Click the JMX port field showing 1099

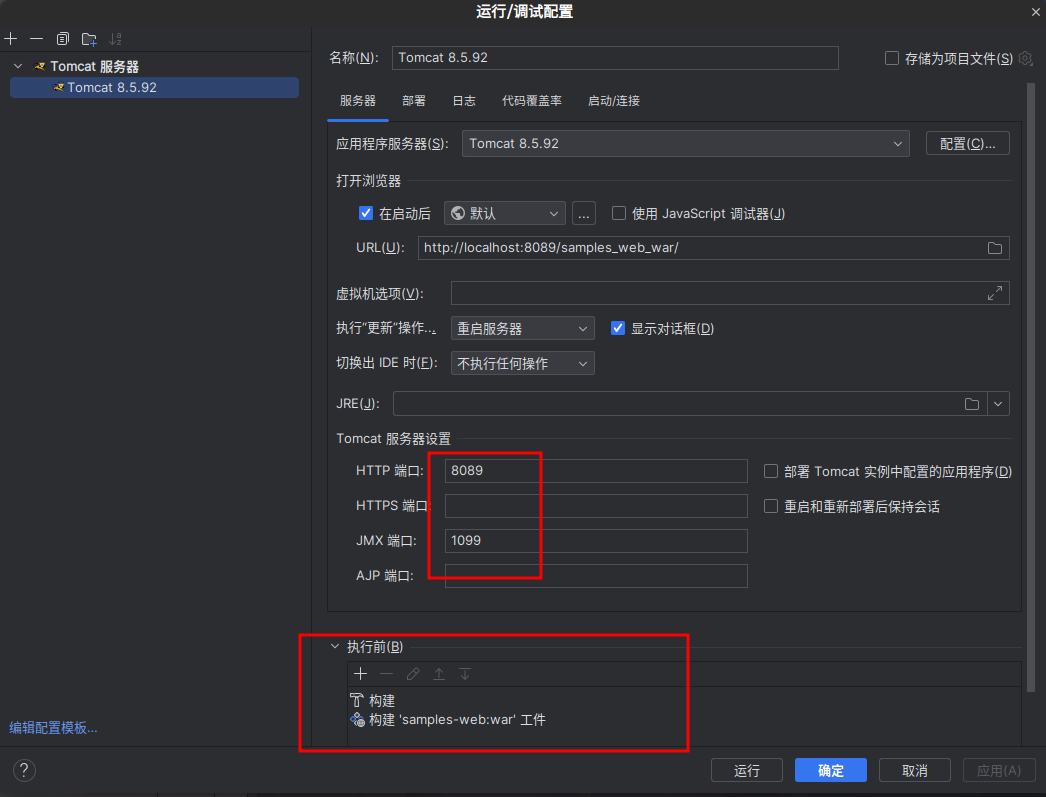point(596,541)
